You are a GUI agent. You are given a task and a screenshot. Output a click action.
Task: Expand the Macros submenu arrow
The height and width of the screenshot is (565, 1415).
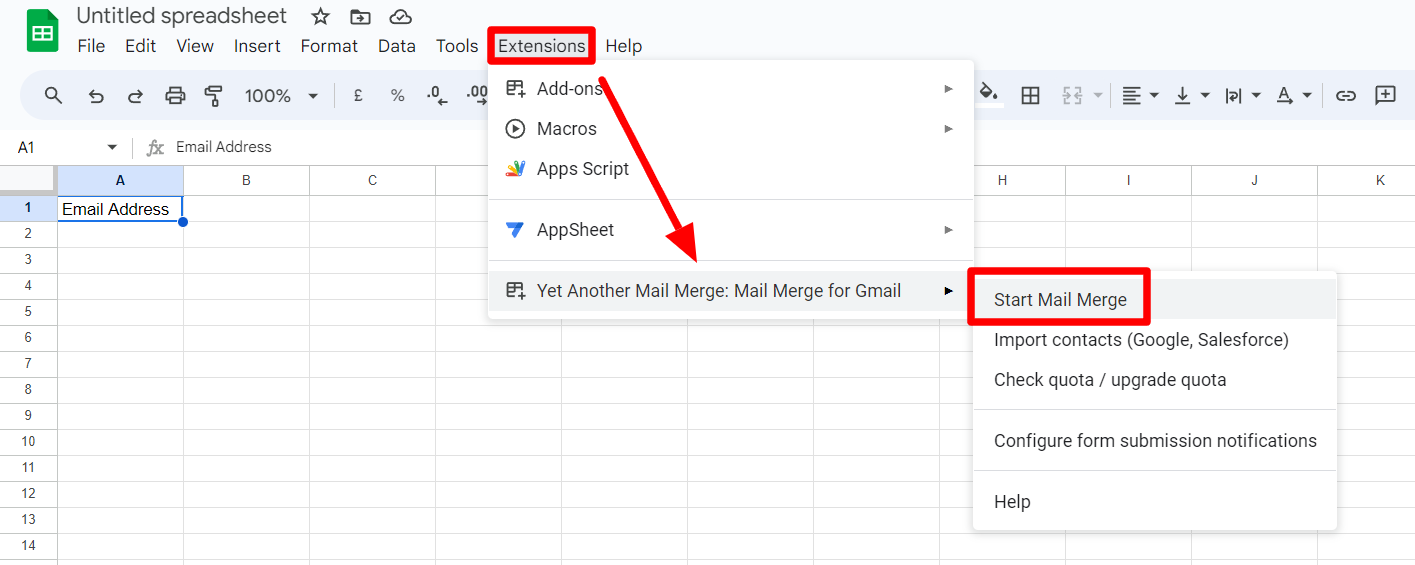pyautogui.click(x=948, y=128)
